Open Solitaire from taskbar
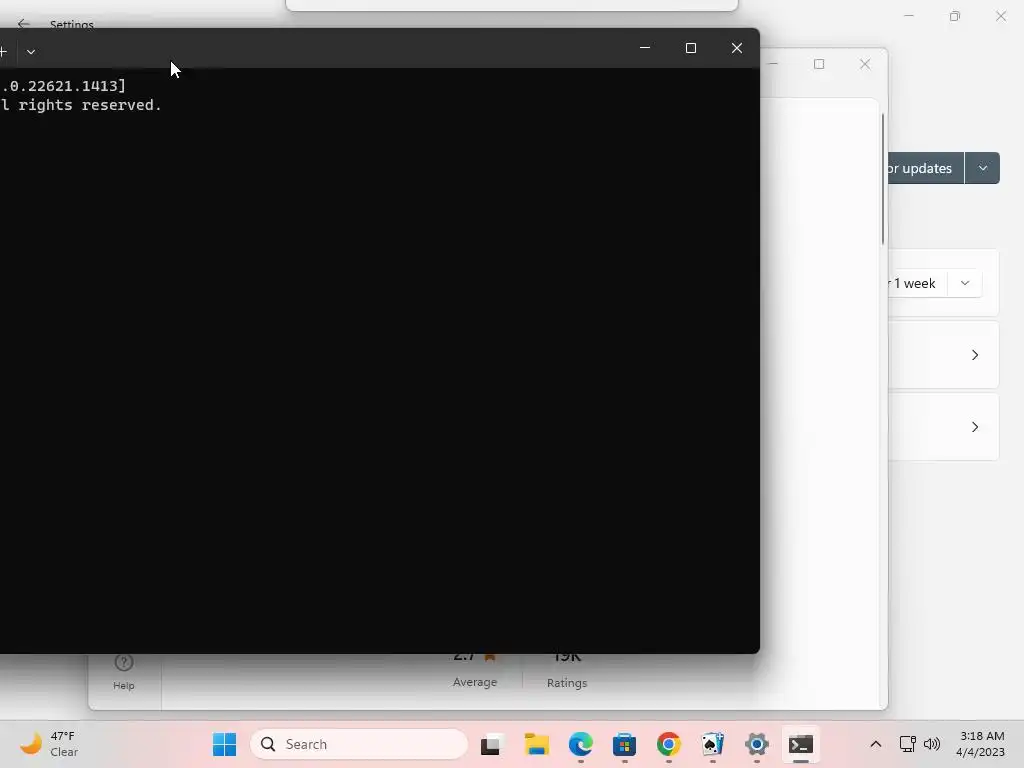This screenshot has height=768, width=1024. (712, 744)
